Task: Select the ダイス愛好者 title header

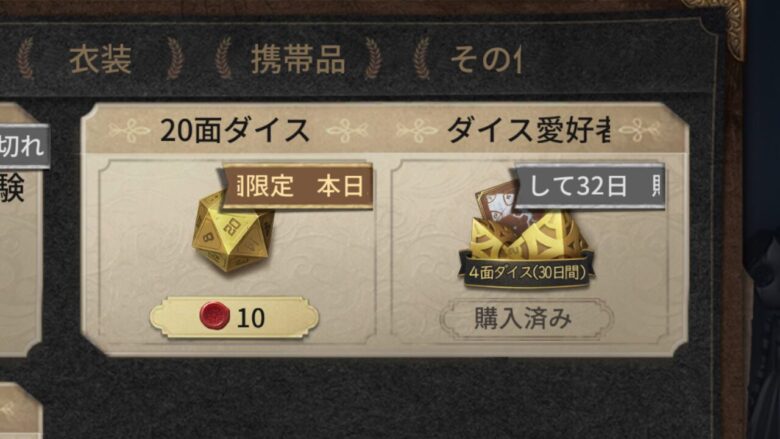Action: [528, 130]
